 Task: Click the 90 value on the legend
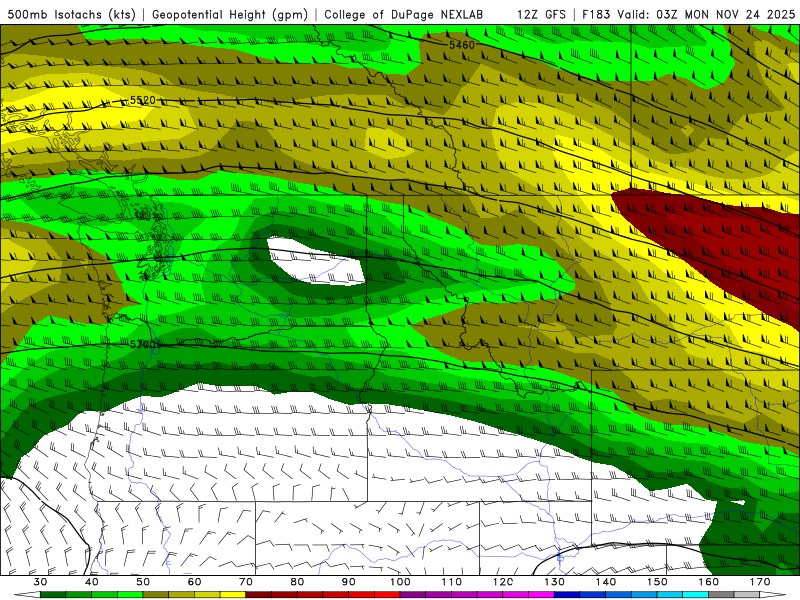point(349,582)
